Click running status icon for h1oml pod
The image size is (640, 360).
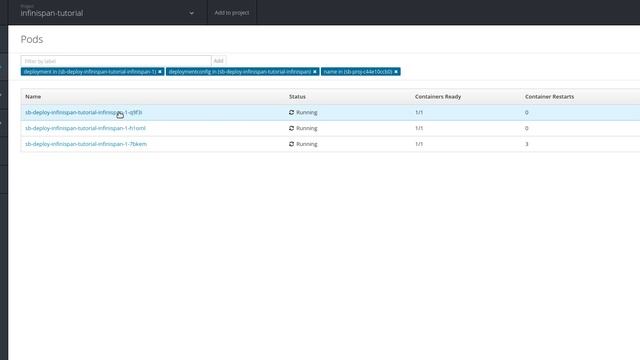(291, 128)
